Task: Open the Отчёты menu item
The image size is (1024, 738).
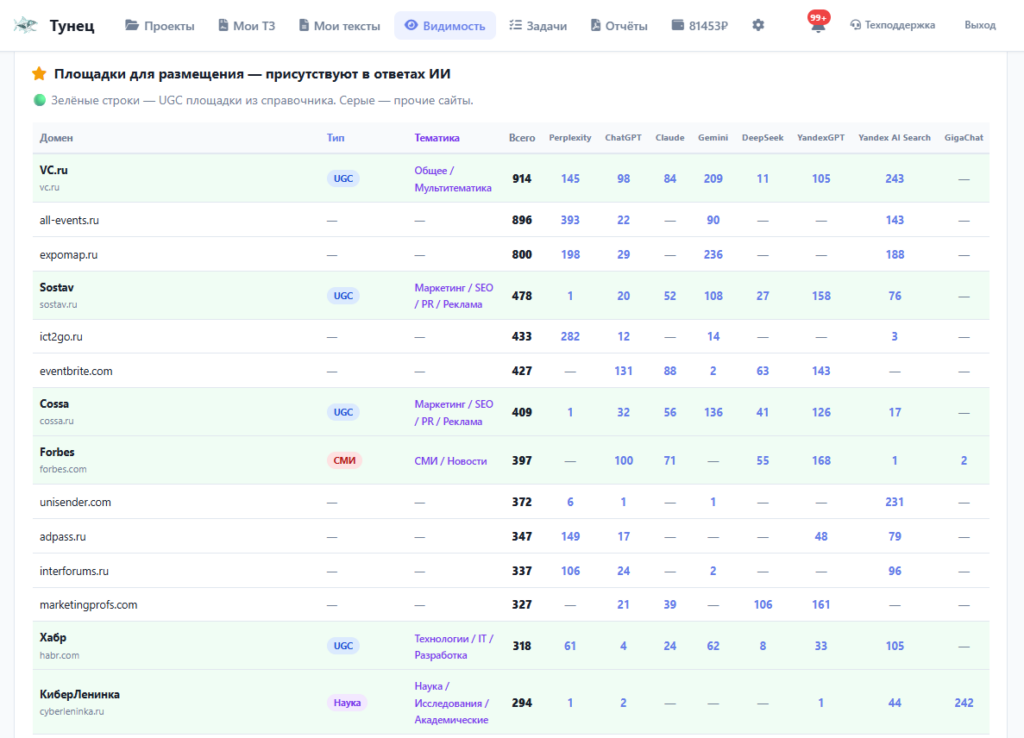Action: (x=619, y=25)
